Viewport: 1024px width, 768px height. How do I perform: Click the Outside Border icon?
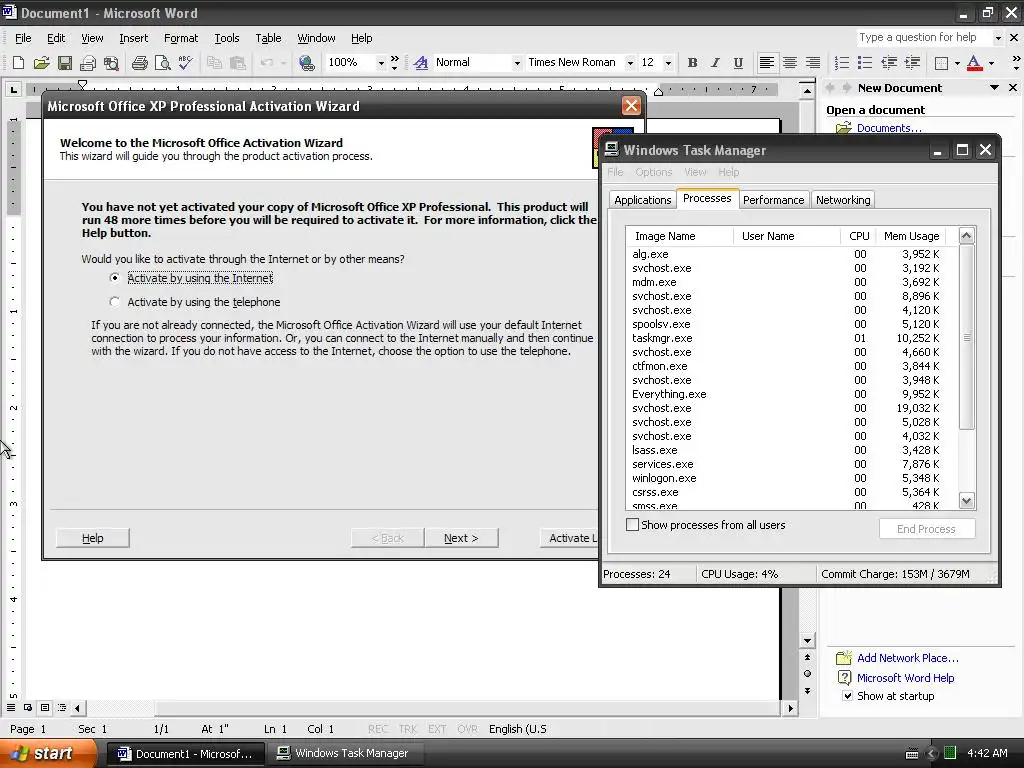(941, 63)
